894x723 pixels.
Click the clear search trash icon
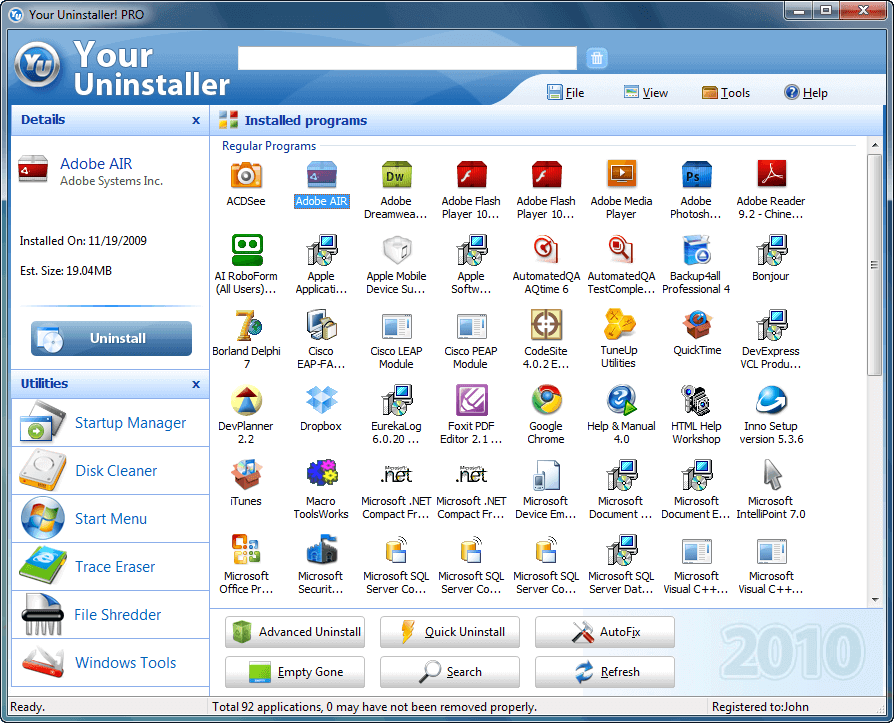coord(597,58)
